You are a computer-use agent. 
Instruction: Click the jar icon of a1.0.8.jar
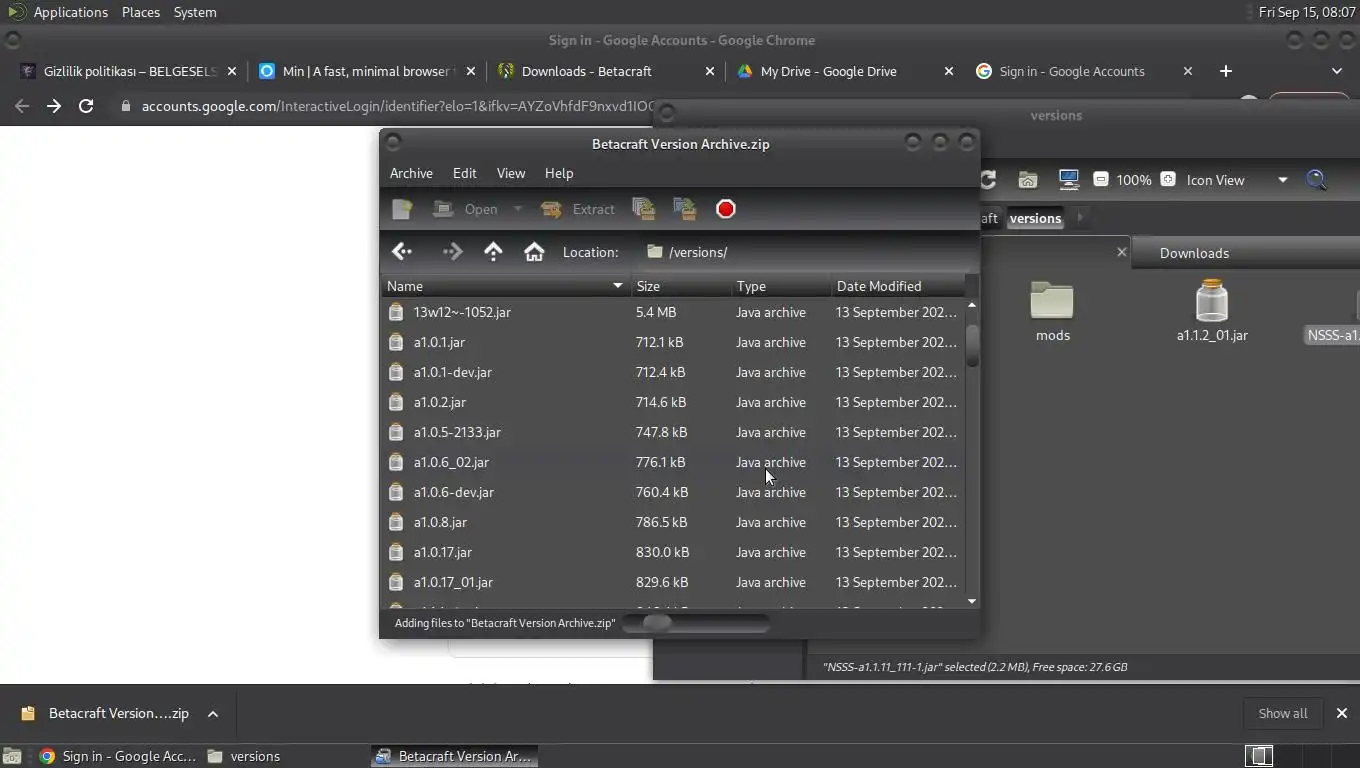click(396, 522)
